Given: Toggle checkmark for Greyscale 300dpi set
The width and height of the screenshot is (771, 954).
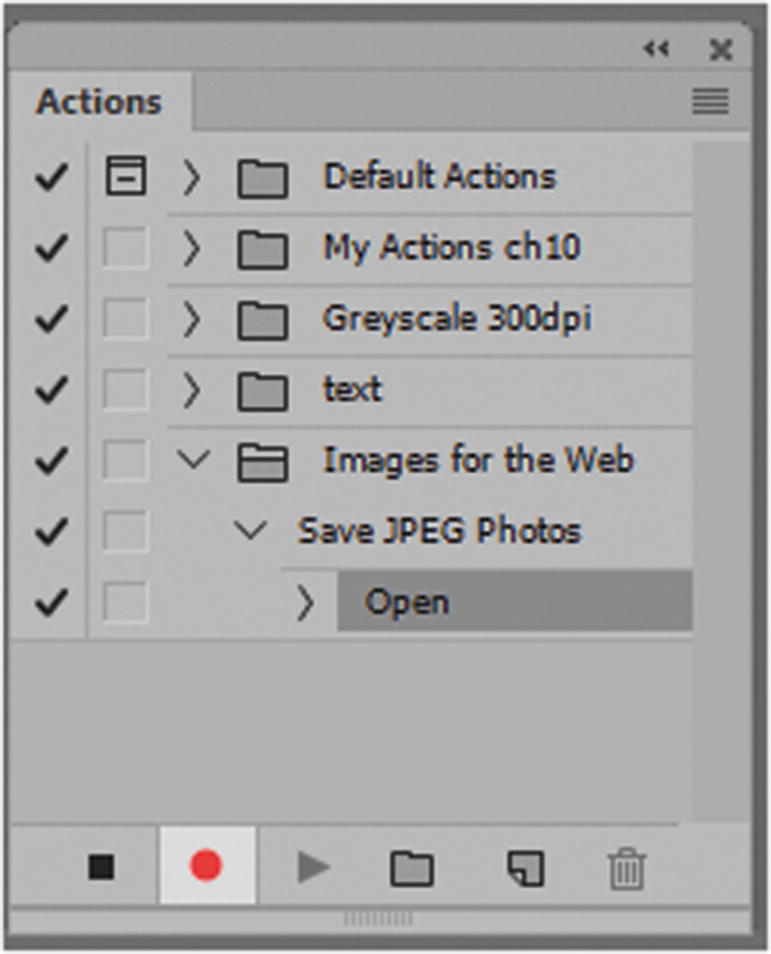Looking at the screenshot, I should (x=50, y=319).
